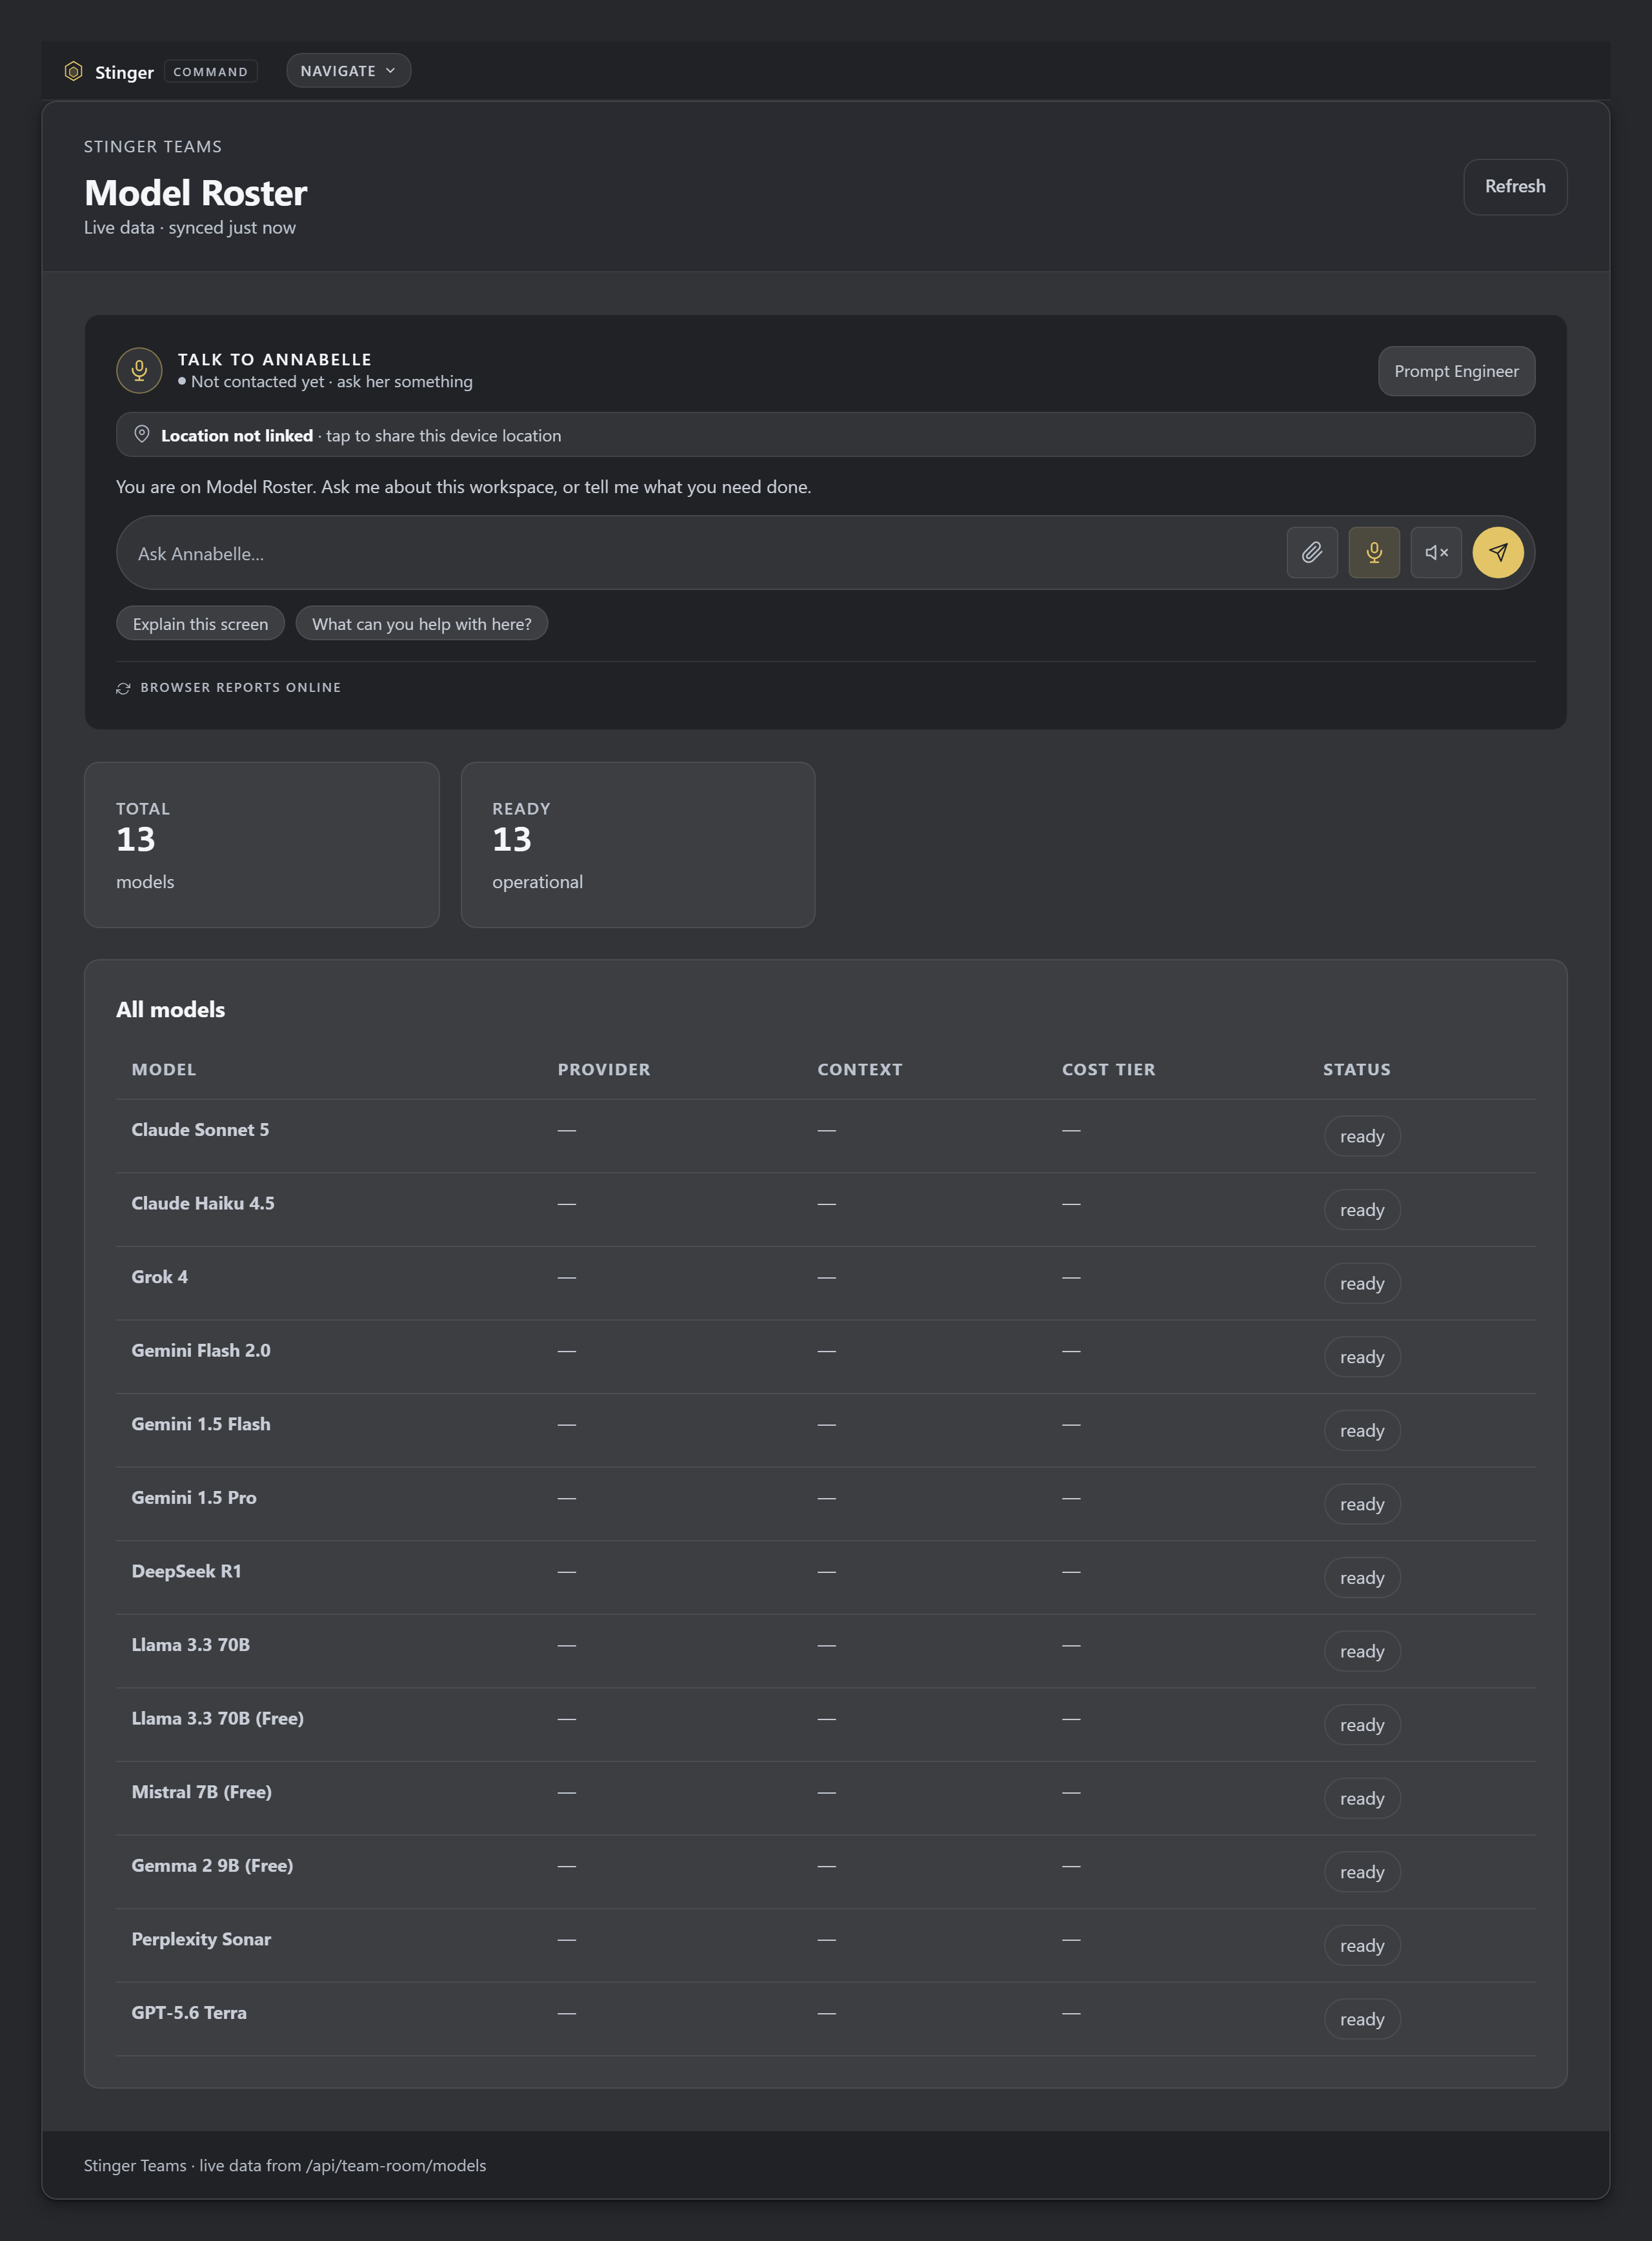Select the Mistral 7B (Free) model name
The width and height of the screenshot is (1652, 2241).
pos(202,1792)
